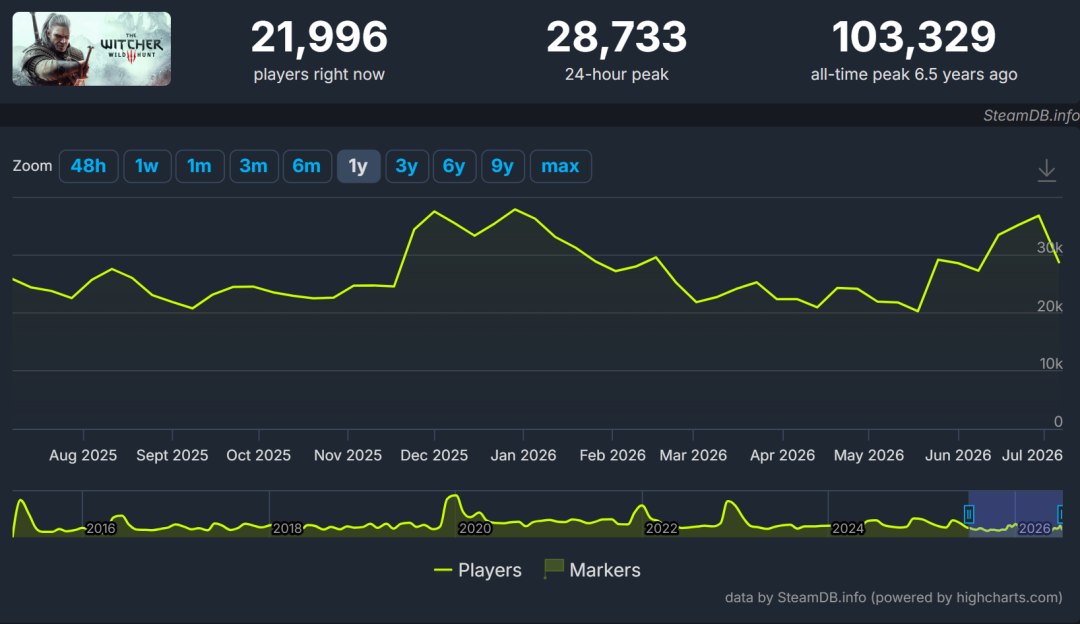
Task: Click the Witcher 3 game thumbnail
Action: click(x=92, y=49)
